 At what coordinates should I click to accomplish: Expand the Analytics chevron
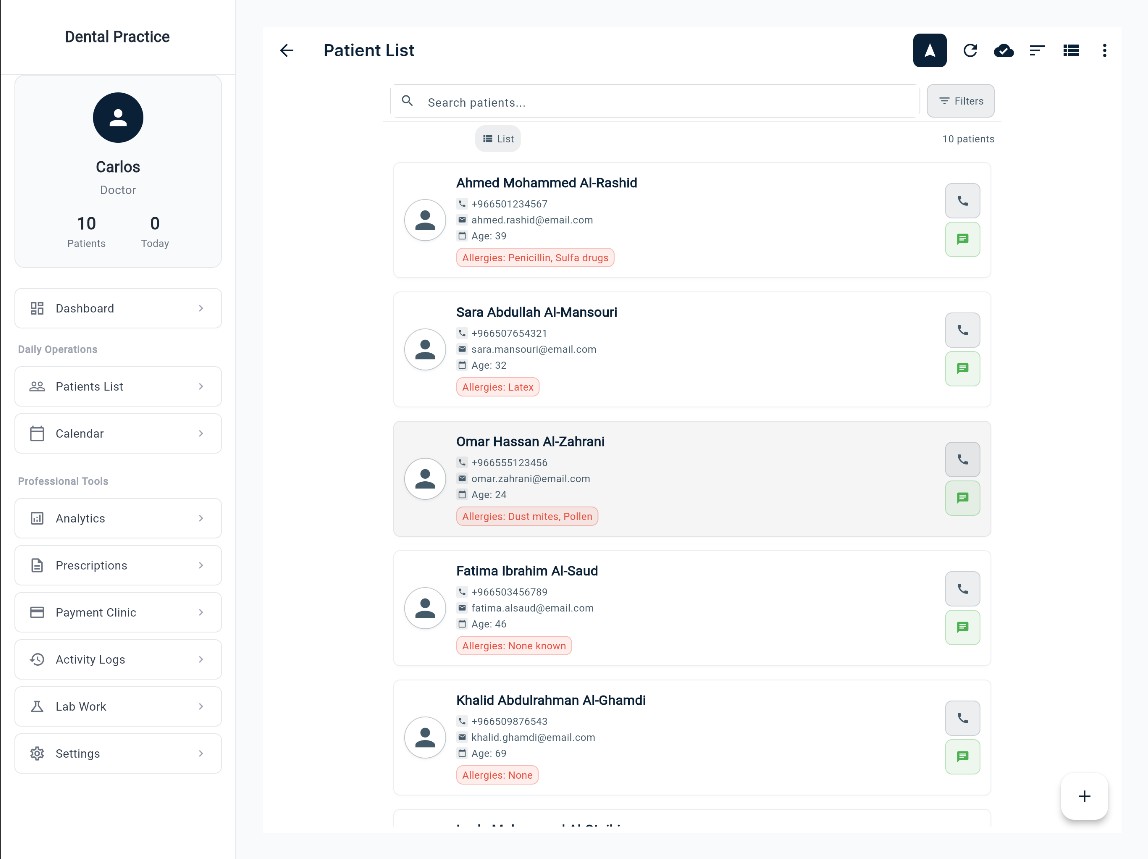(201, 518)
